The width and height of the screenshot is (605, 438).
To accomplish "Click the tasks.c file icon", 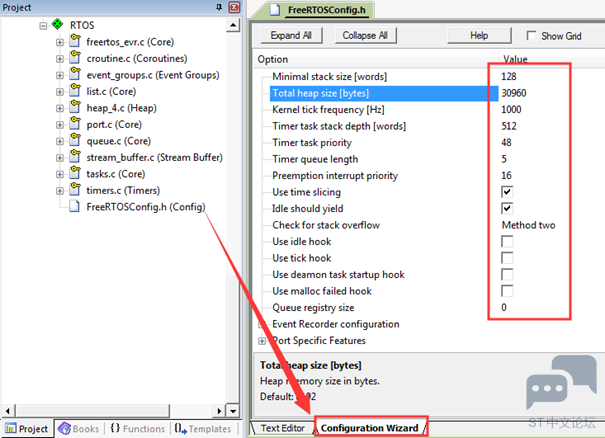I will (x=75, y=173).
